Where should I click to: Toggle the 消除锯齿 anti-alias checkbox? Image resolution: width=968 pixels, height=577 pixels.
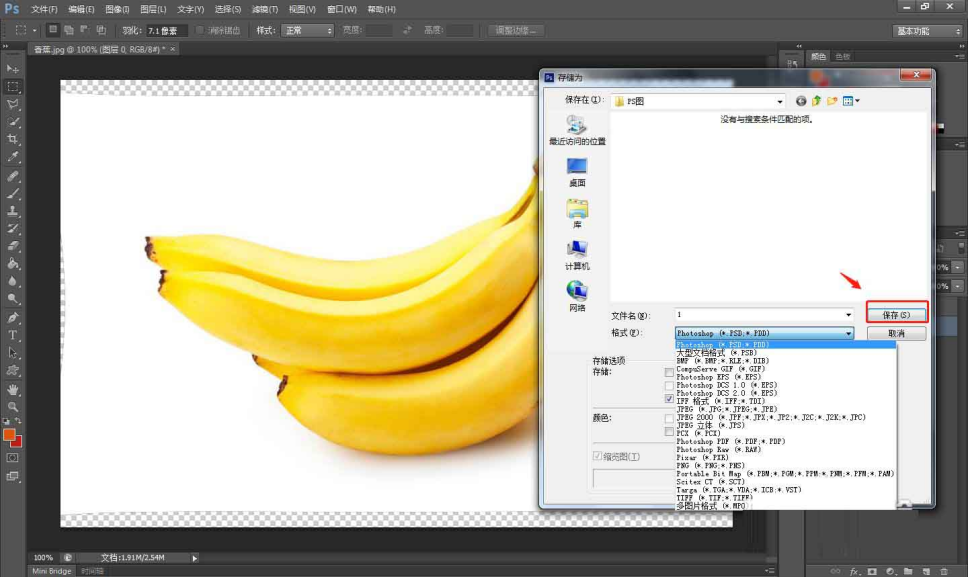click(x=201, y=31)
